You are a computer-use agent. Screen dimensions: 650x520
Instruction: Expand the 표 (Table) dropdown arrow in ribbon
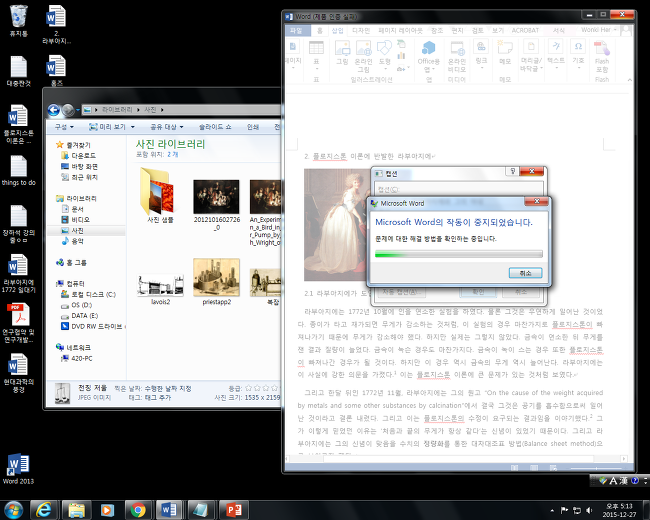click(x=316, y=68)
